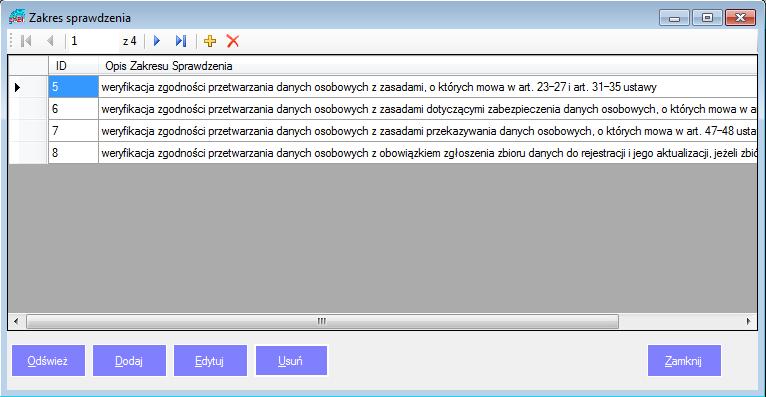
Task: Close the Zakres sprawdzenia window
Action: coord(741,18)
